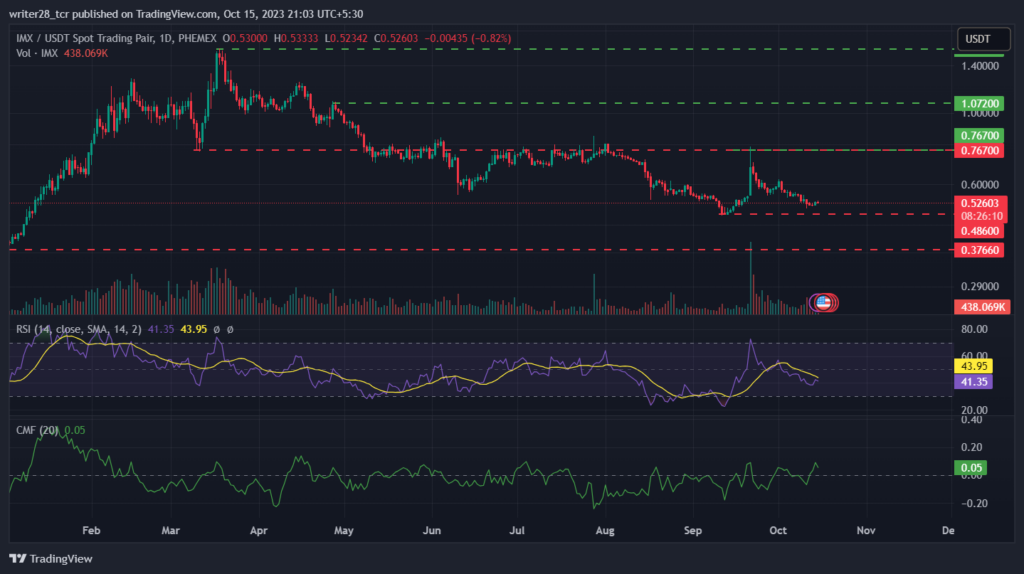Select the 0.37660 support price label
The height and width of the screenshot is (574, 1024).
coord(979,249)
